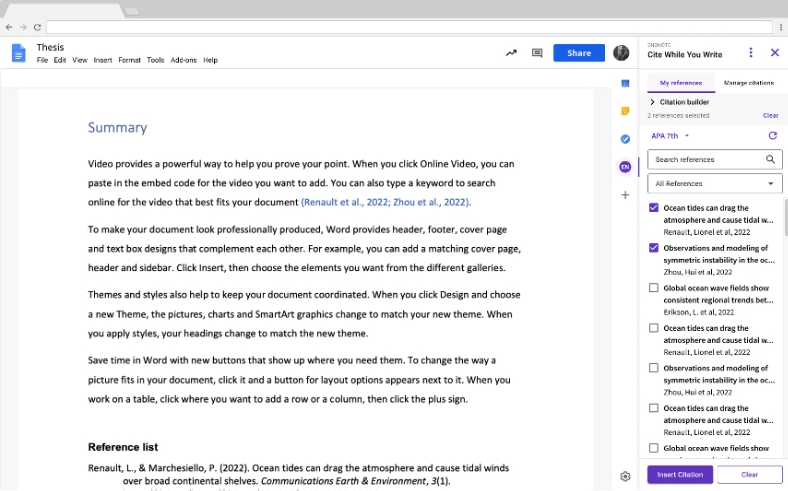Click the activity trend arrow icon
The height and width of the screenshot is (491, 788).
(511, 53)
